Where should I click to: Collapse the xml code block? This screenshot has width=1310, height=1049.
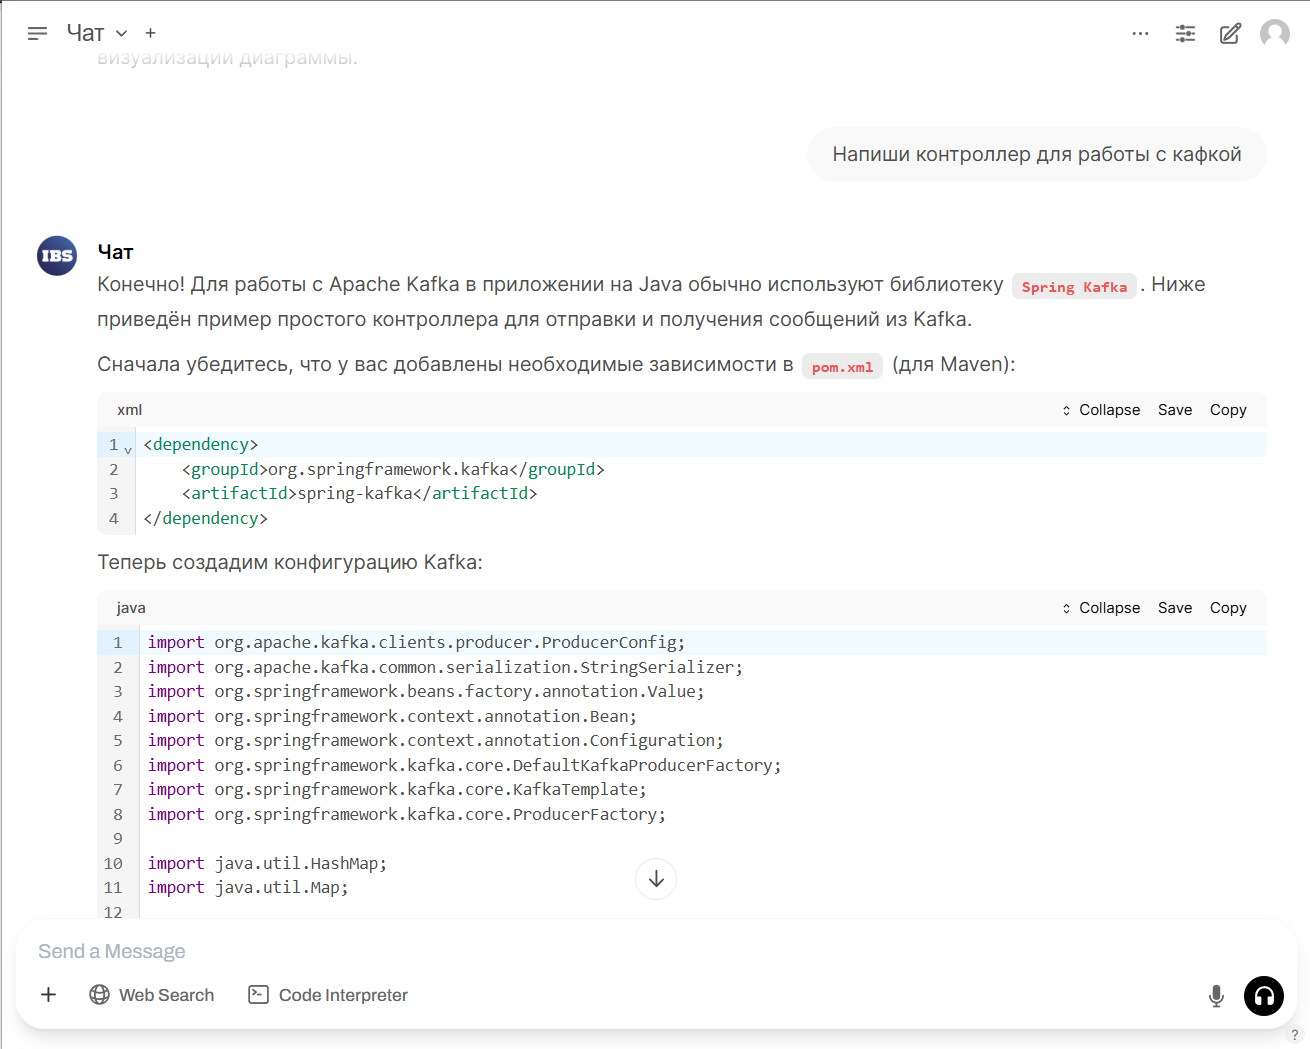pyautogui.click(x=1100, y=410)
